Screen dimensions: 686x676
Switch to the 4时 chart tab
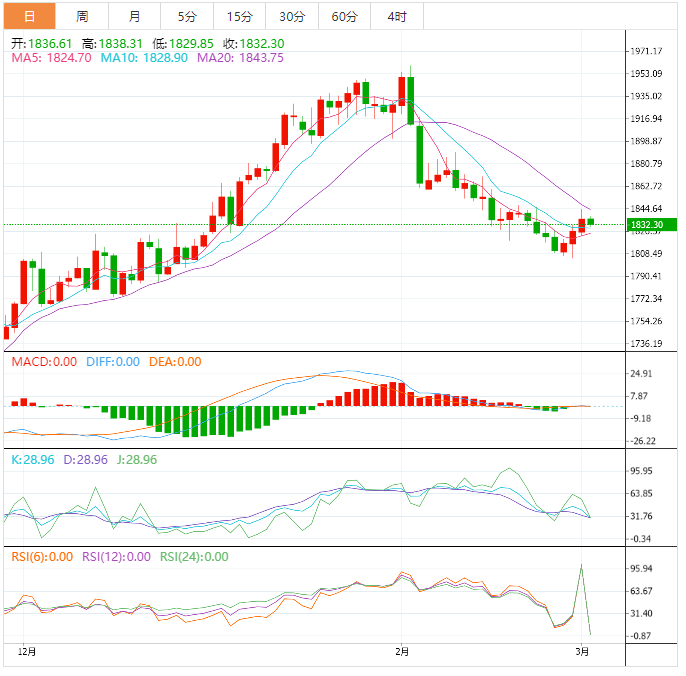396,17
